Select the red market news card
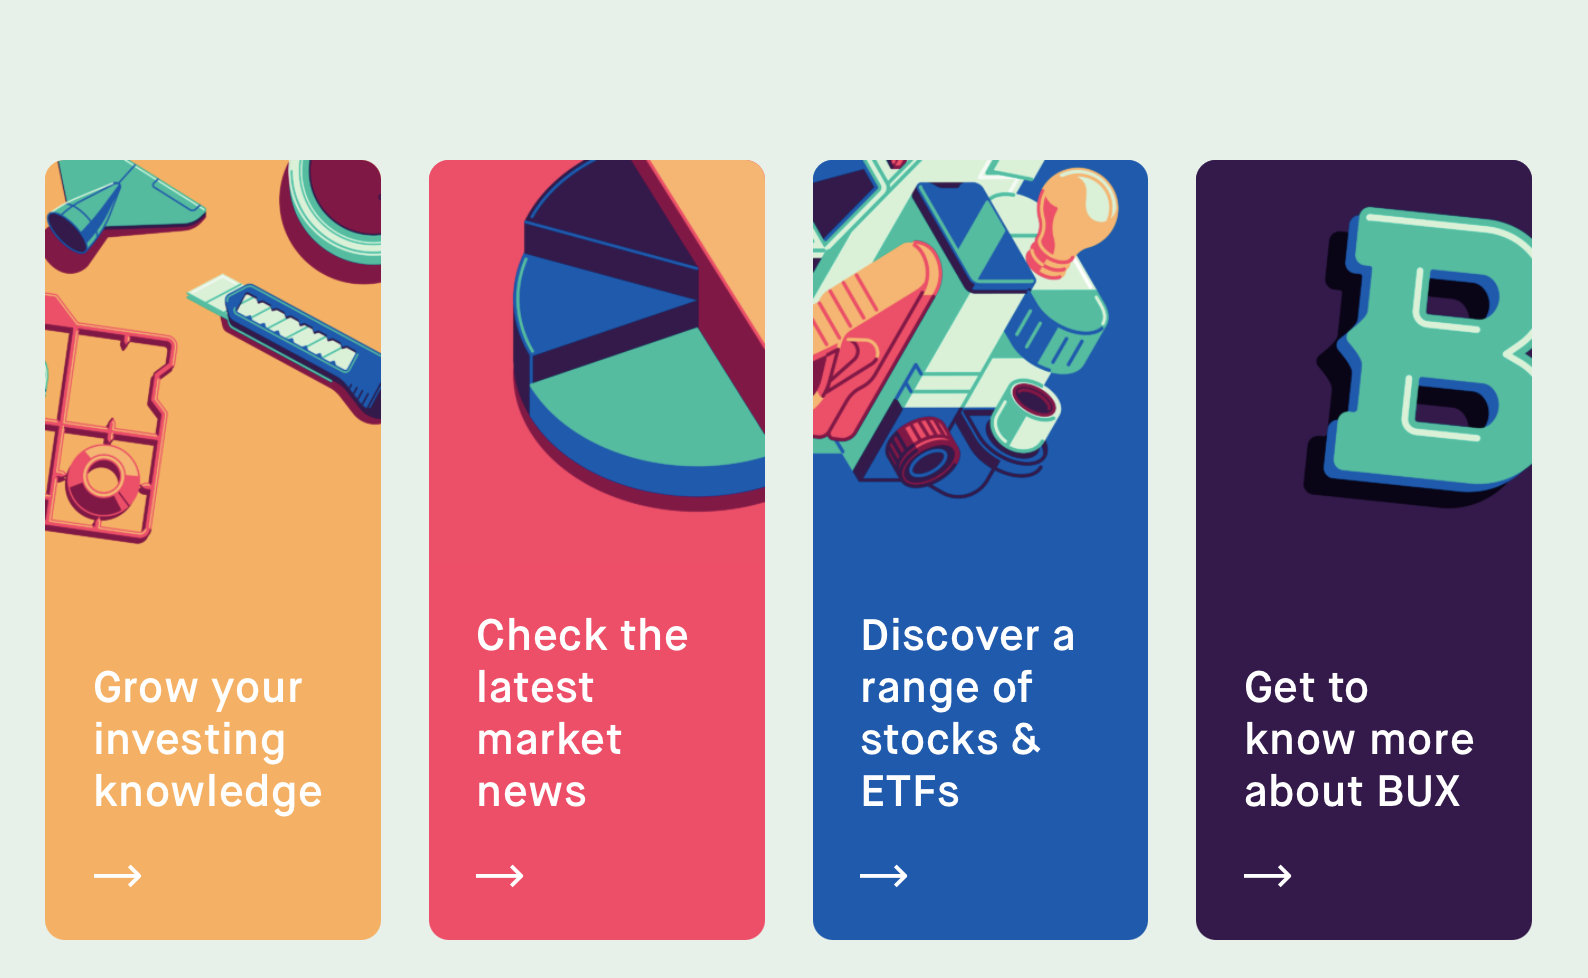The image size is (1588, 978). pyautogui.click(x=597, y=550)
